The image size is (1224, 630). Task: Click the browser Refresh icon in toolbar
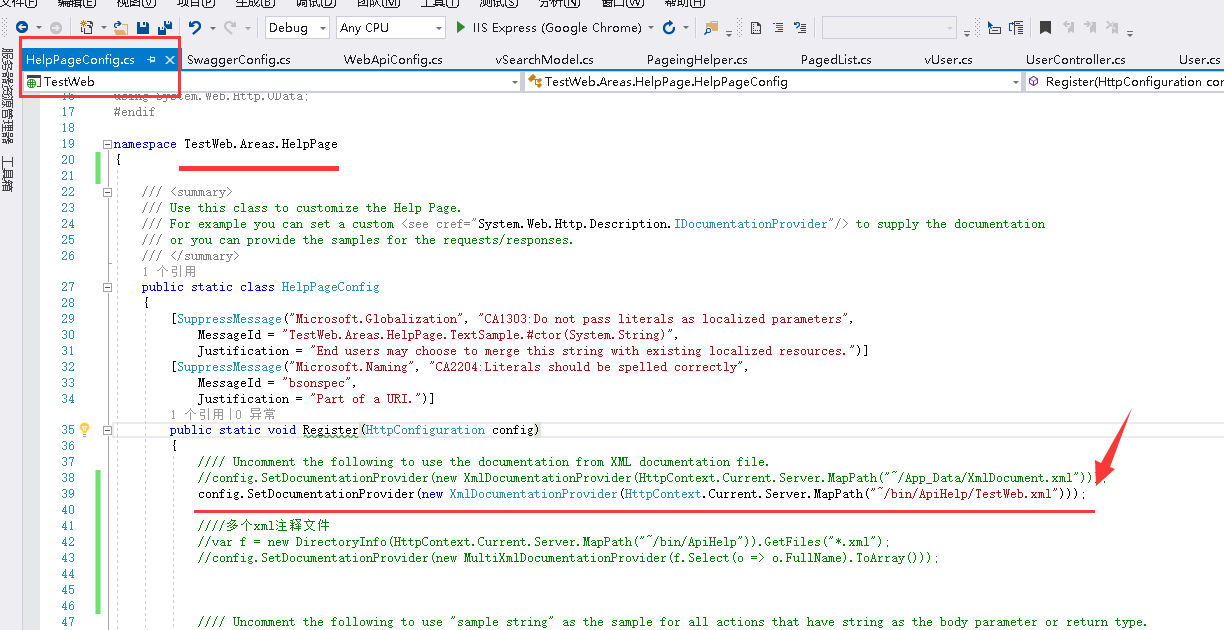(x=669, y=28)
